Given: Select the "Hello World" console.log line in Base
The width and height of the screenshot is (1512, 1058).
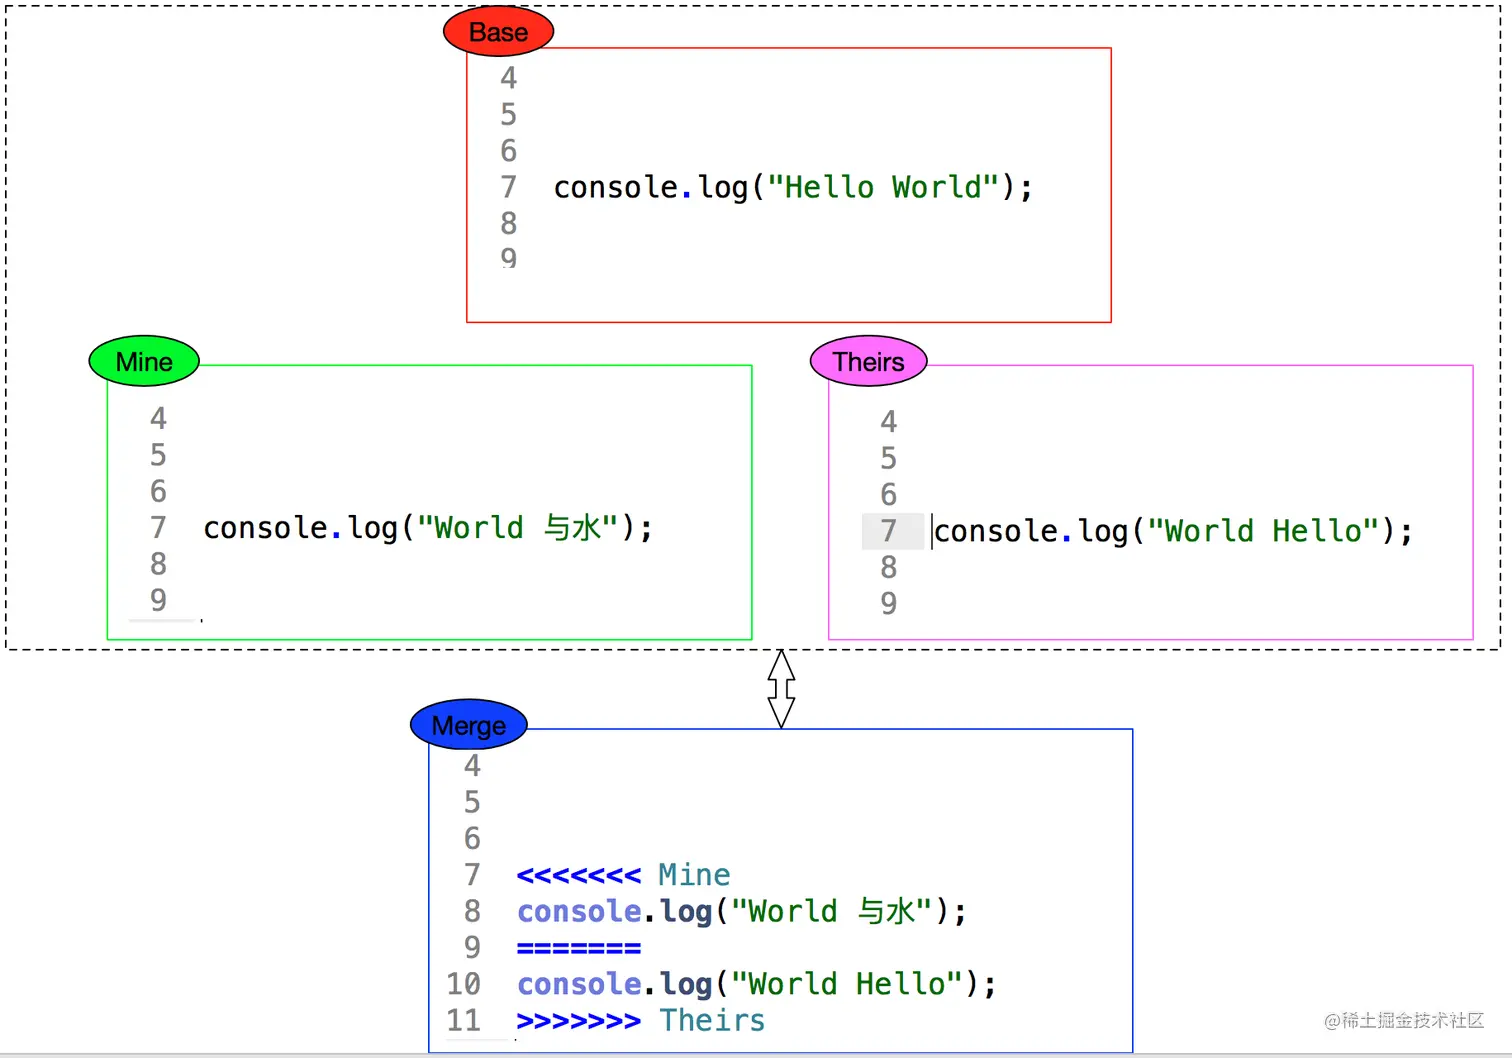Looking at the screenshot, I should point(793,187).
